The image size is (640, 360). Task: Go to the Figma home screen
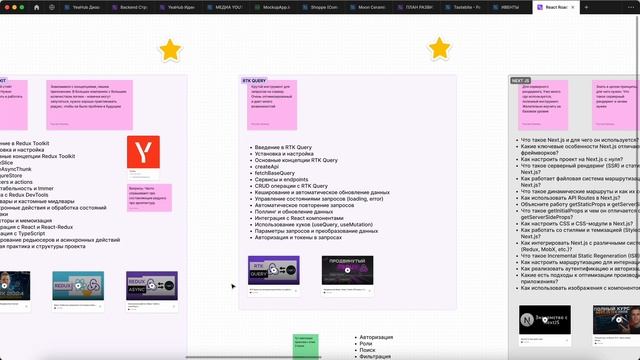pyautogui.click(x=36, y=7)
